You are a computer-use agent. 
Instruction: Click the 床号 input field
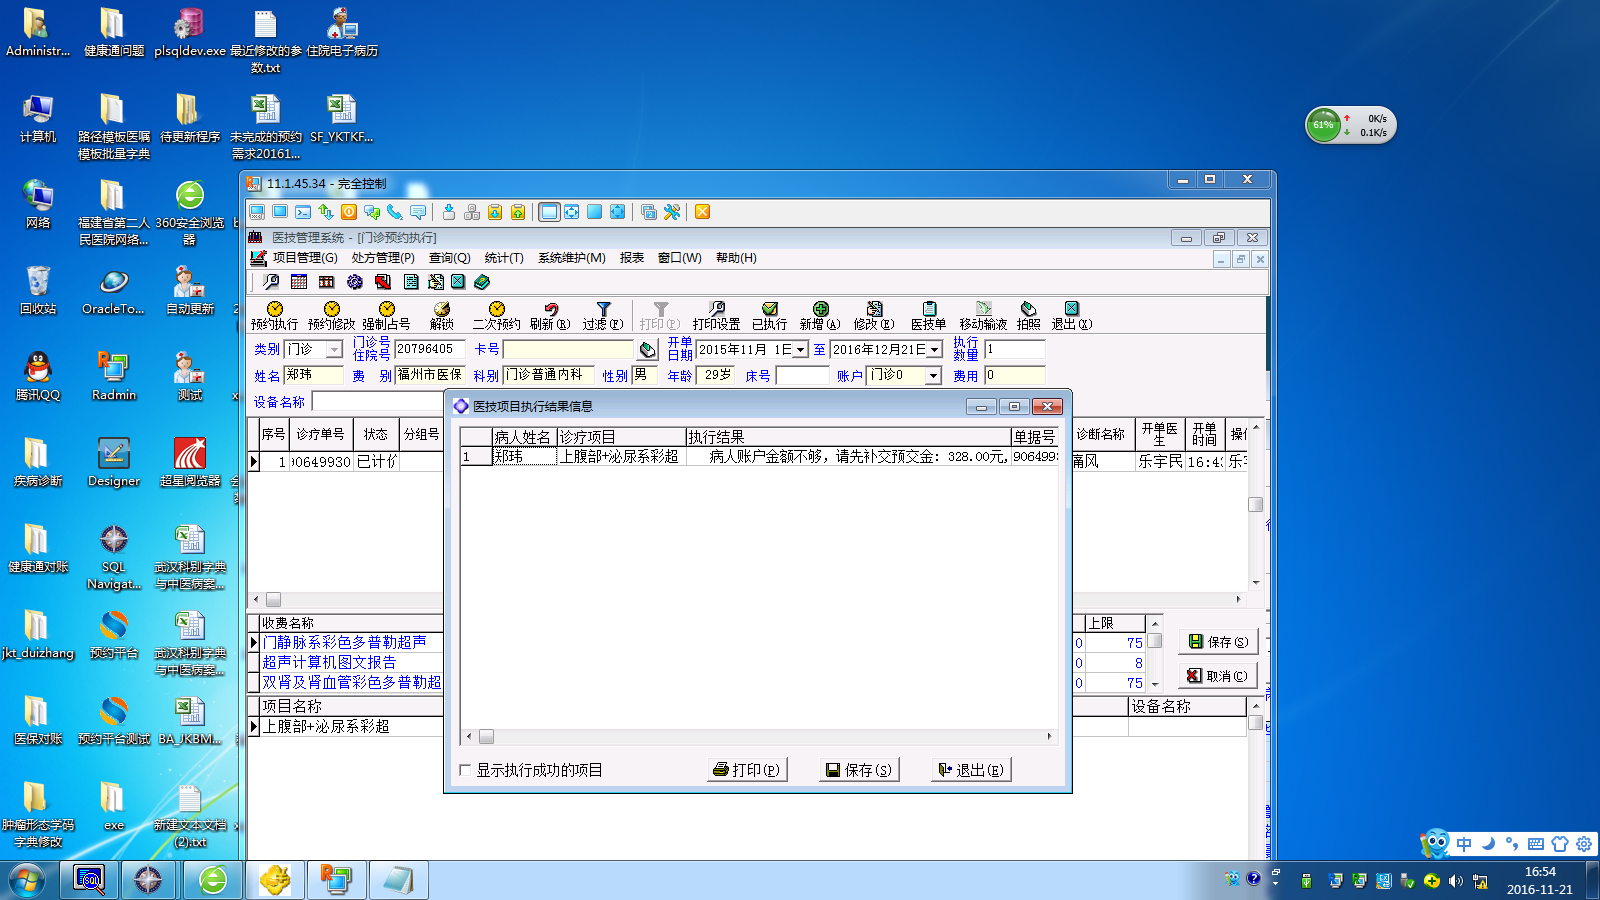pos(802,376)
